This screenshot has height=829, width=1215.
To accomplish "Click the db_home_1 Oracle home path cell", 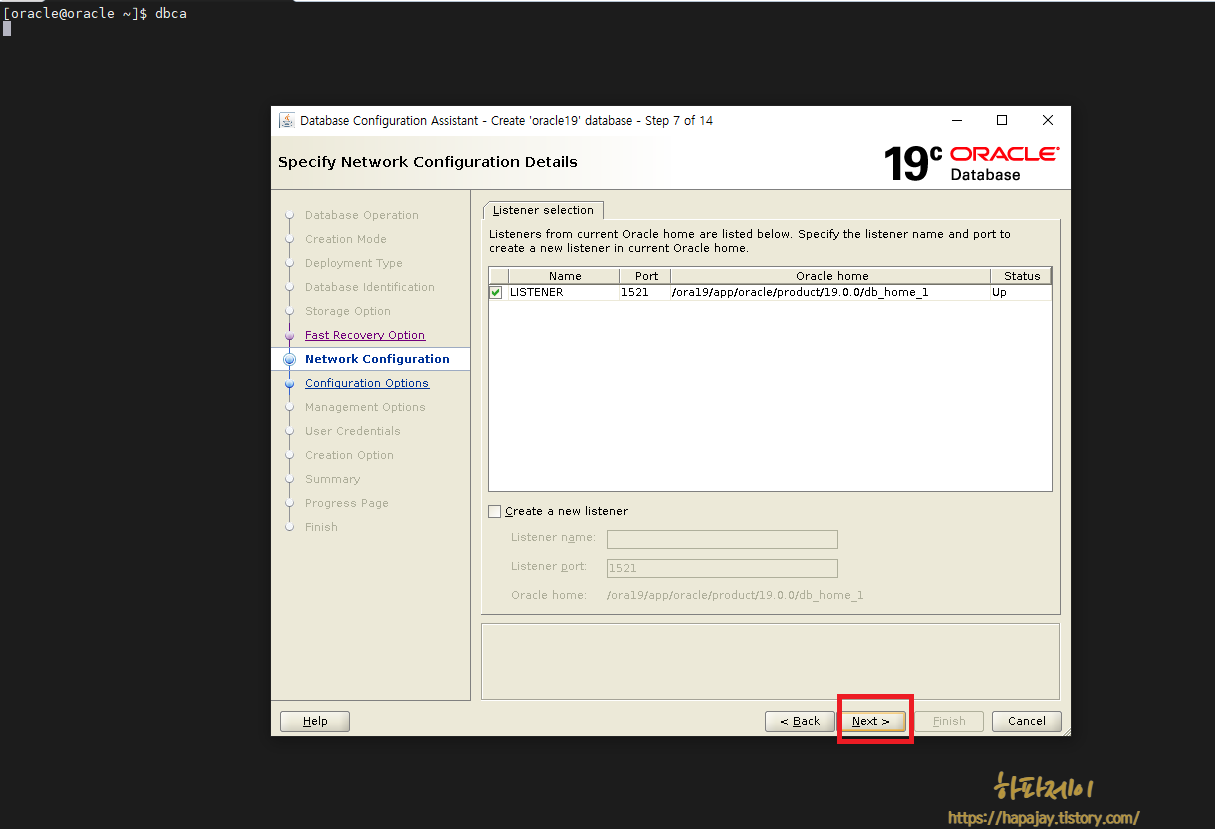I will [831, 293].
